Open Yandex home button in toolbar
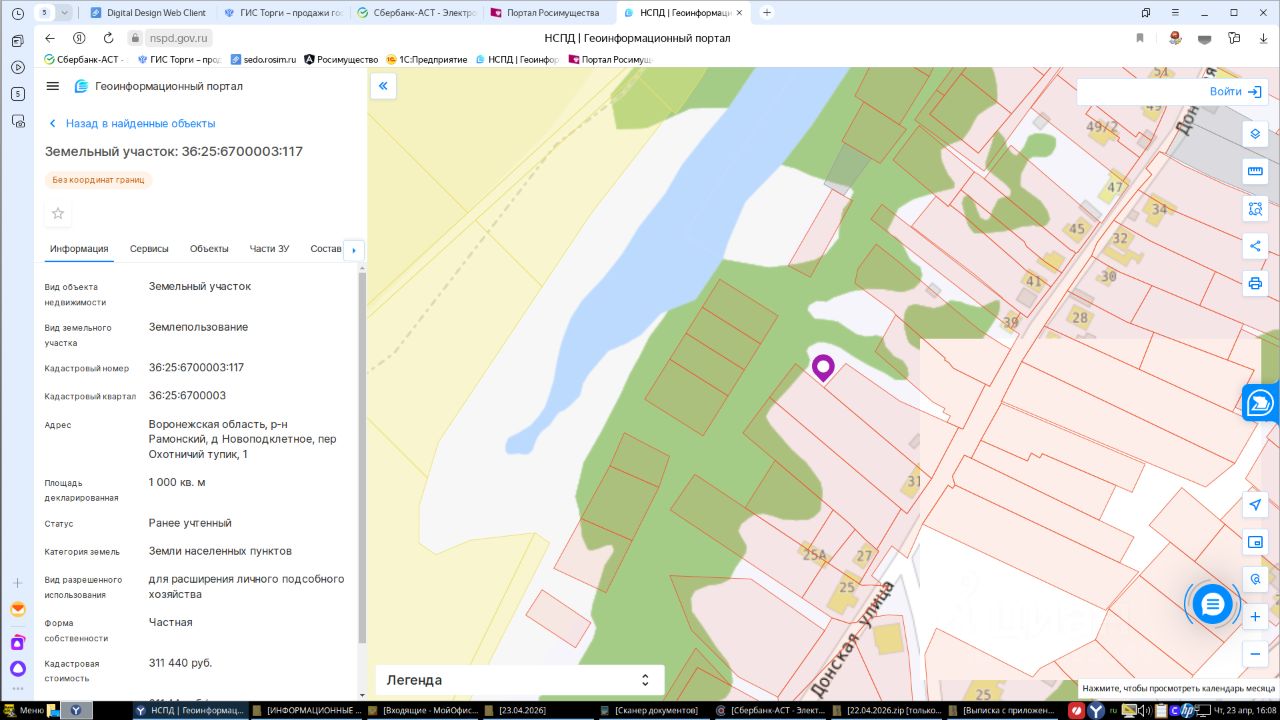The height and width of the screenshot is (720, 1280). (x=79, y=38)
